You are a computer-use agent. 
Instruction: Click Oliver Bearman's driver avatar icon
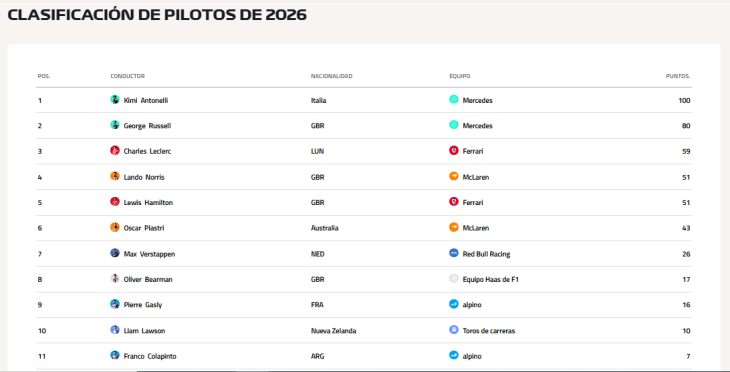(x=115, y=278)
